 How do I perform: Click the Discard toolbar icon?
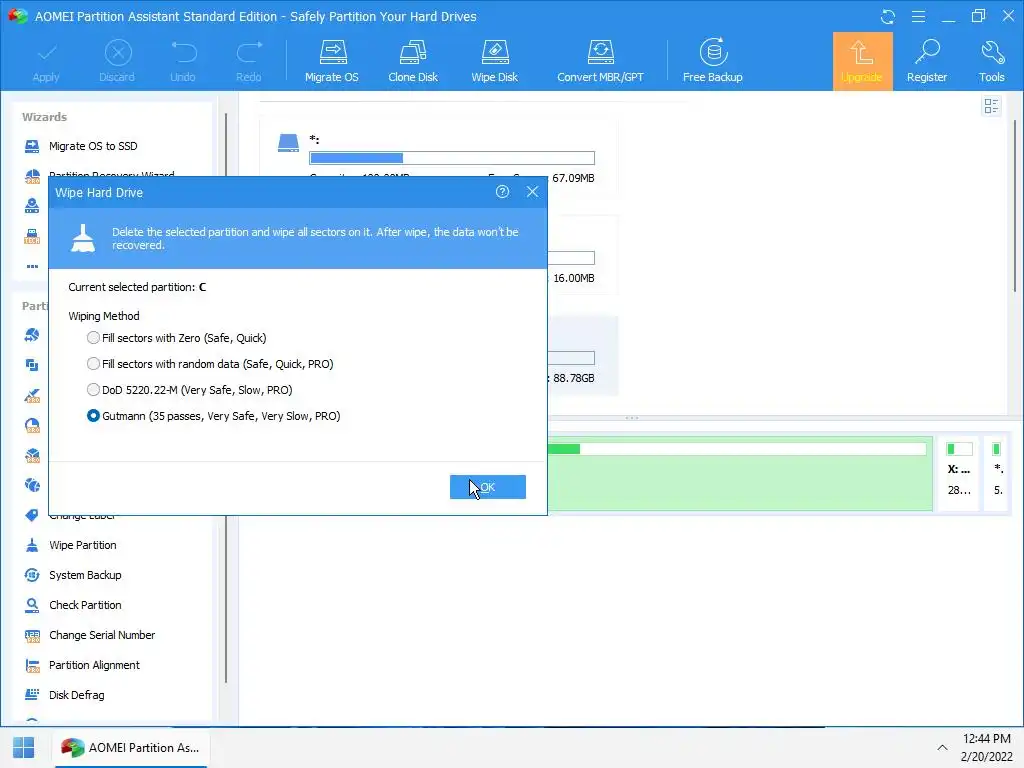[x=118, y=53]
